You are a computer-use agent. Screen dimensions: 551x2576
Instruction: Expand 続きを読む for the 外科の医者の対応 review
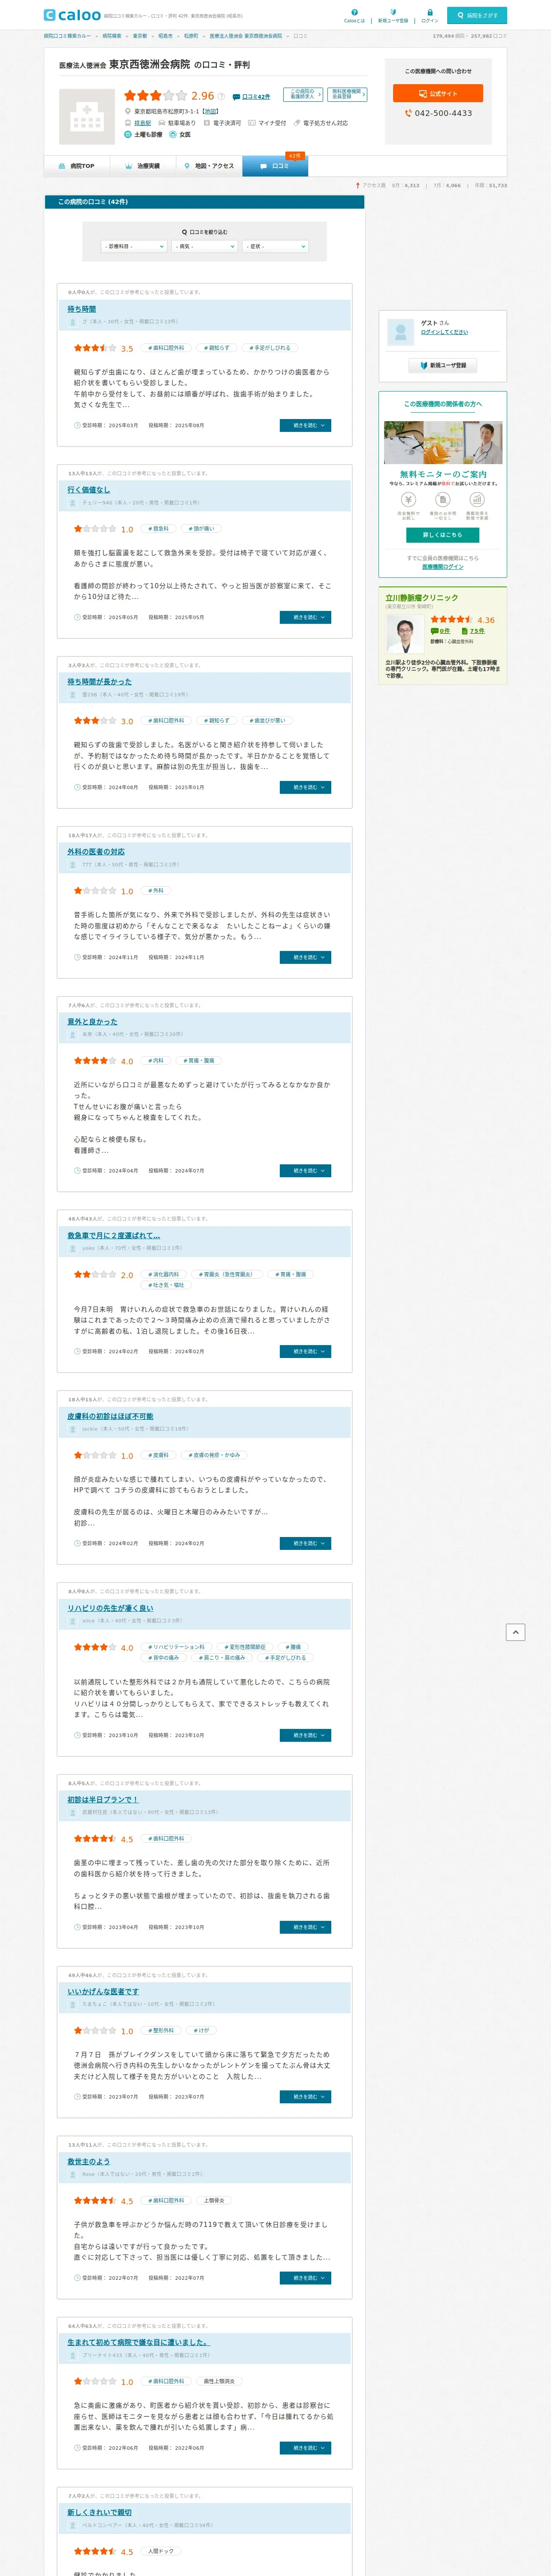point(305,957)
